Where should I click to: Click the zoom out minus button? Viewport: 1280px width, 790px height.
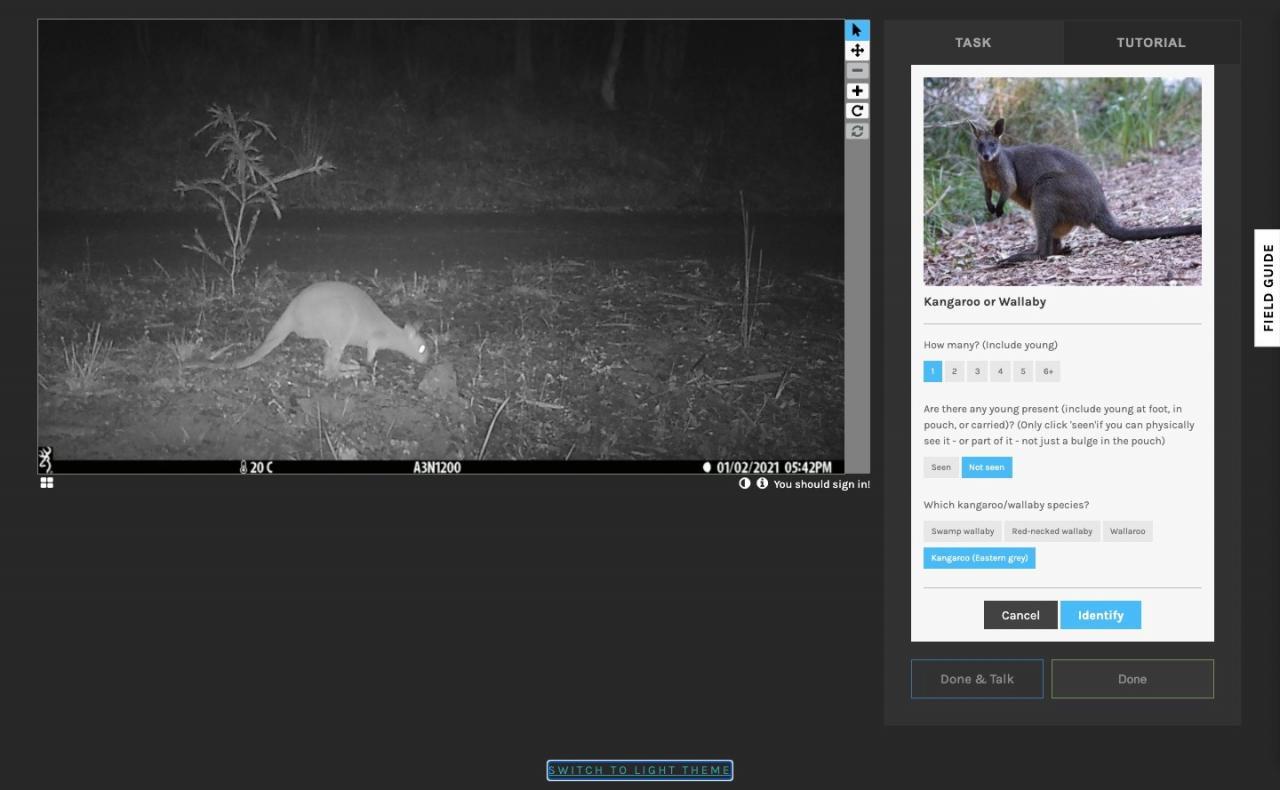tap(857, 71)
